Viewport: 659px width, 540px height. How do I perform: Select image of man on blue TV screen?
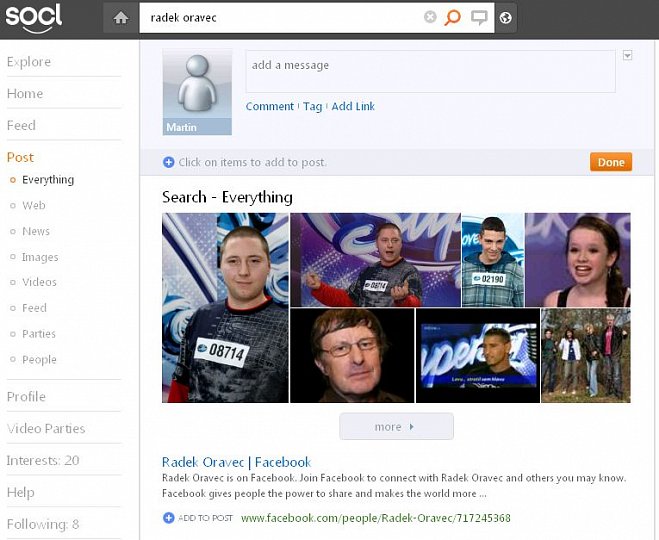pos(478,356)
